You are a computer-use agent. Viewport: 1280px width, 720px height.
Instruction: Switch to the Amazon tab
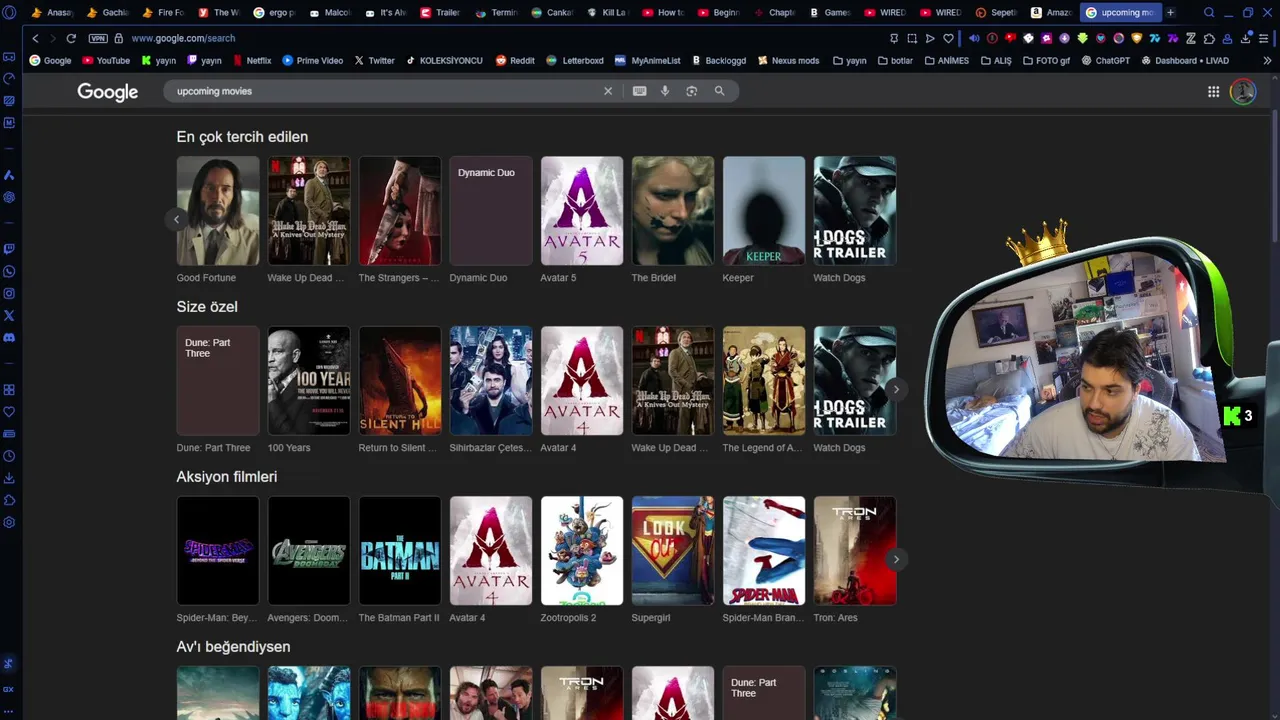click(1051, 12)
